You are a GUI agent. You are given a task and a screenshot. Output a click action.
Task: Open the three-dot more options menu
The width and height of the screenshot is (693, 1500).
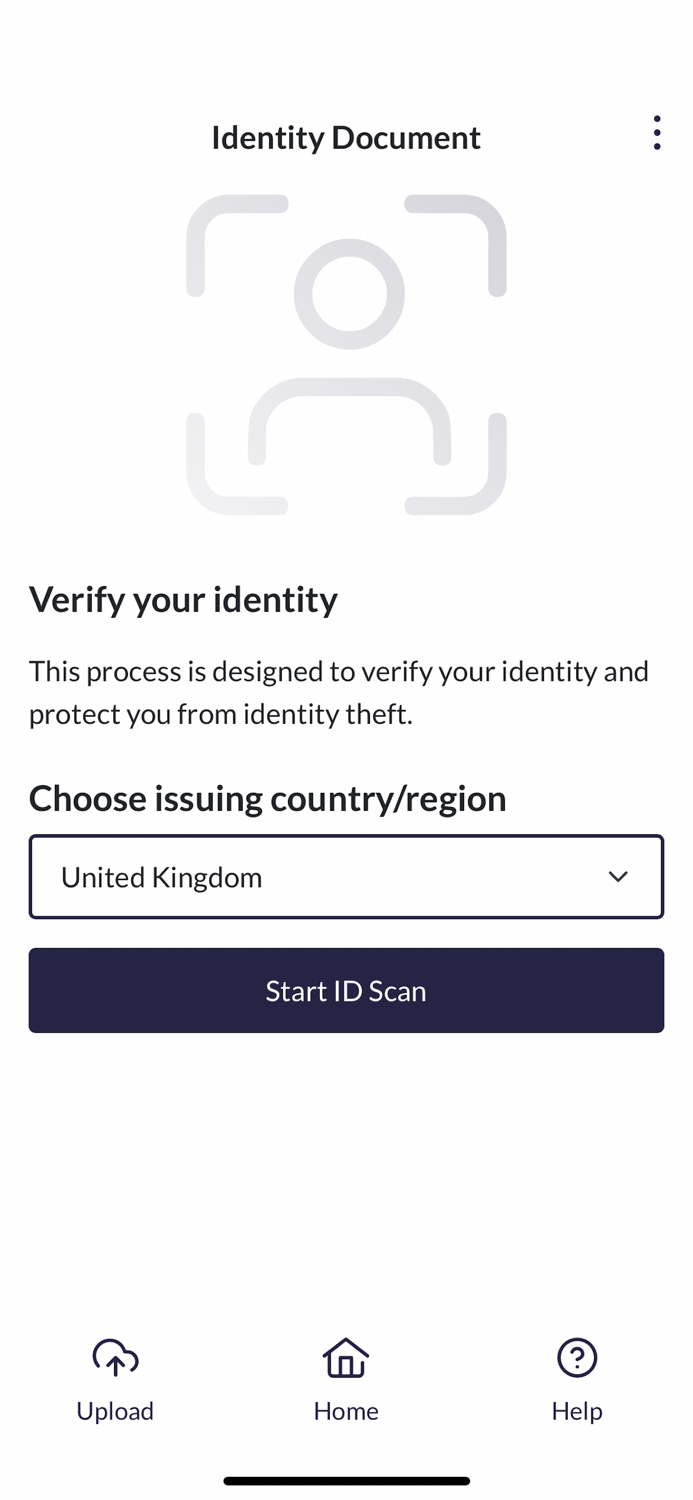(x=656, y=133)
